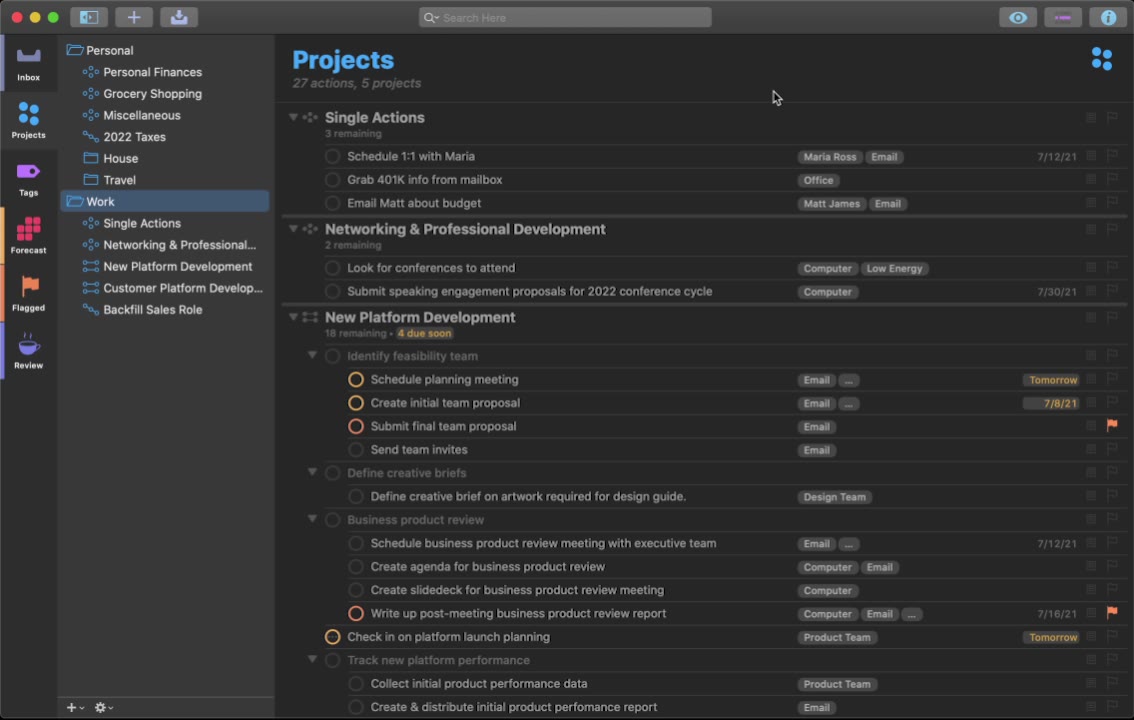Click the Low Energy tag
The height and width of the screenshot is (720, 1134).
894,269
